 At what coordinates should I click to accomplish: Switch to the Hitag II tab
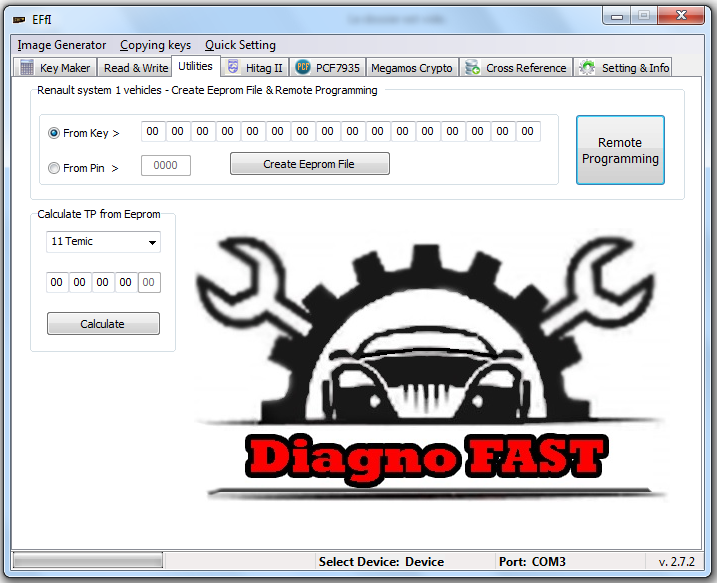coord(256,68)
